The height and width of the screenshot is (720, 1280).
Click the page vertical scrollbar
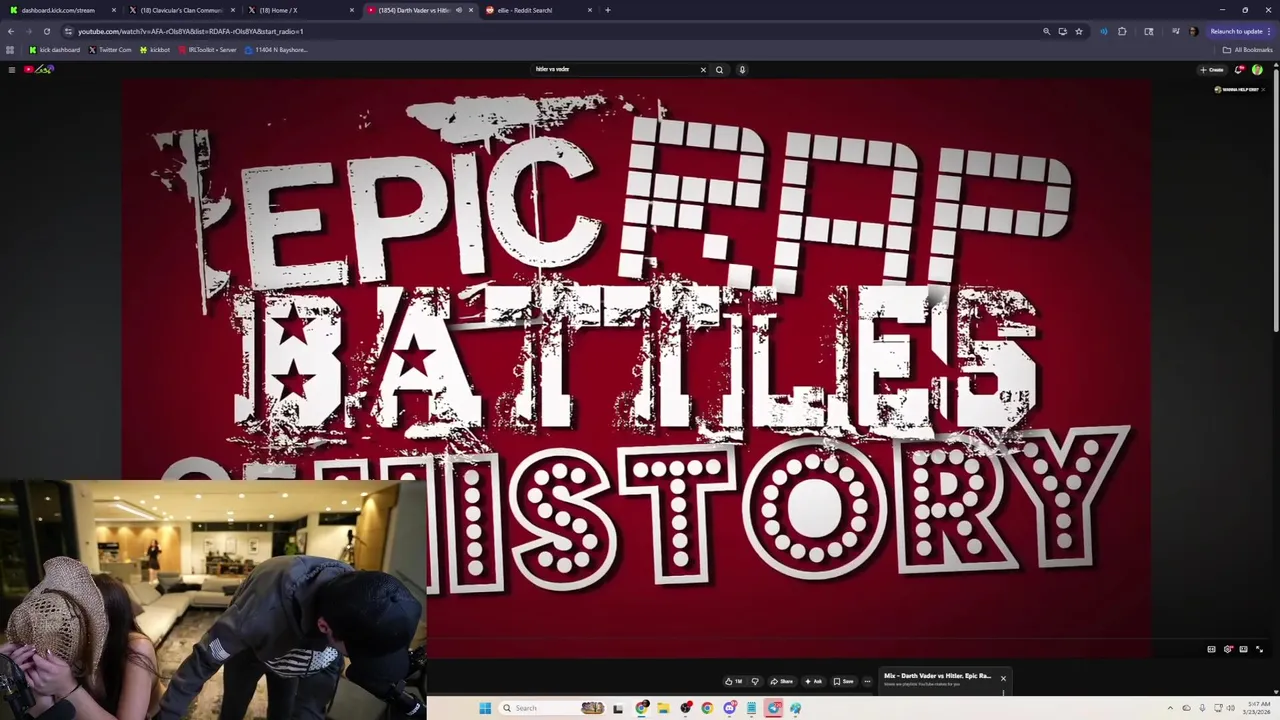pos(1275,200)
